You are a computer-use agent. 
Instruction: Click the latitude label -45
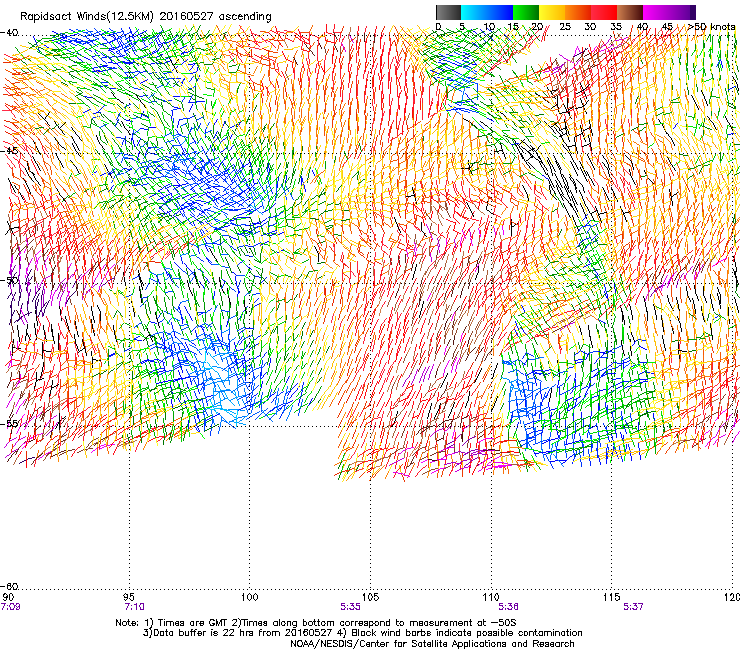(9, 151)
